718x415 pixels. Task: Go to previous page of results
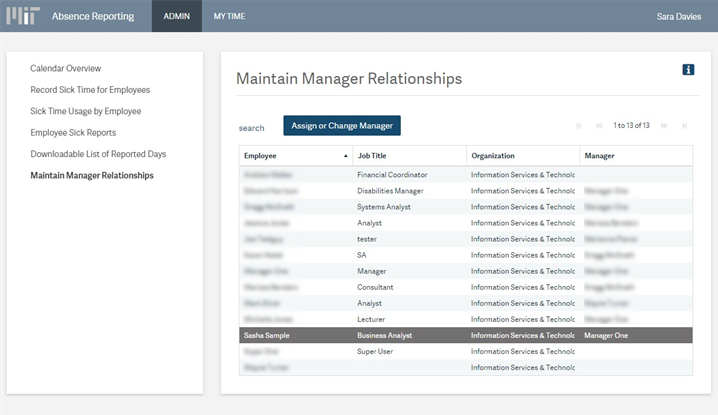599,126
